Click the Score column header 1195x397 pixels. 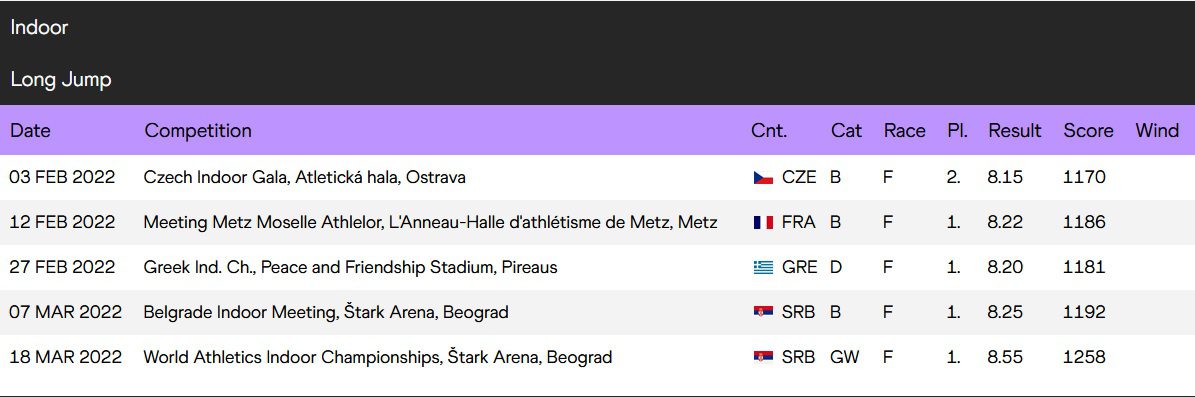(x=1088, y=130)
